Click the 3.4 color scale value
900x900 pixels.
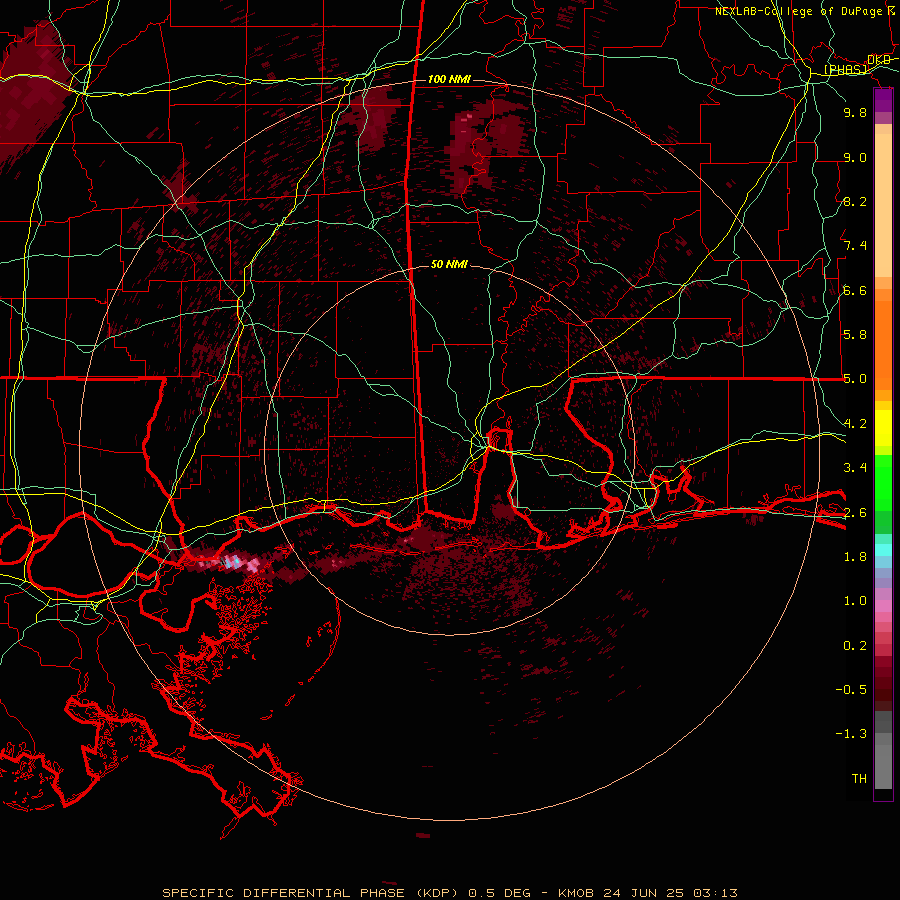click(855, 468)
